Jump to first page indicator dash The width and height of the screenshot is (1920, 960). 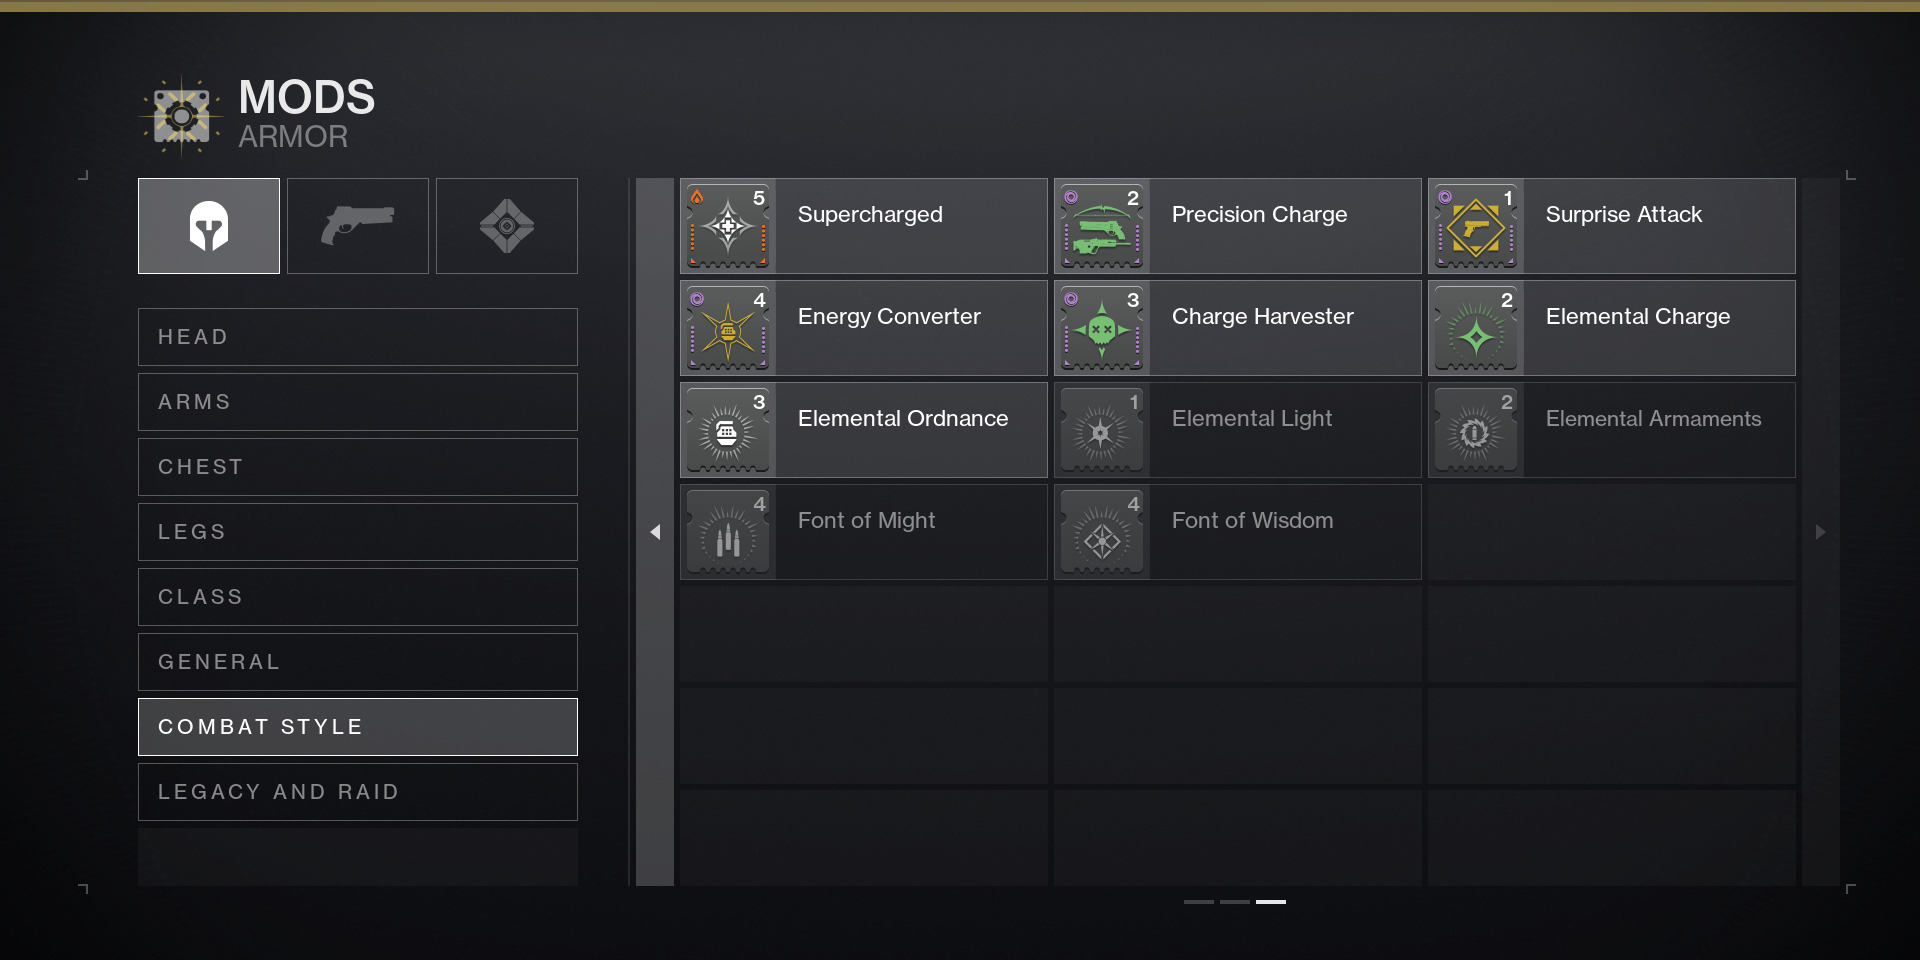pyautogui.click(x=1199, y=902)
